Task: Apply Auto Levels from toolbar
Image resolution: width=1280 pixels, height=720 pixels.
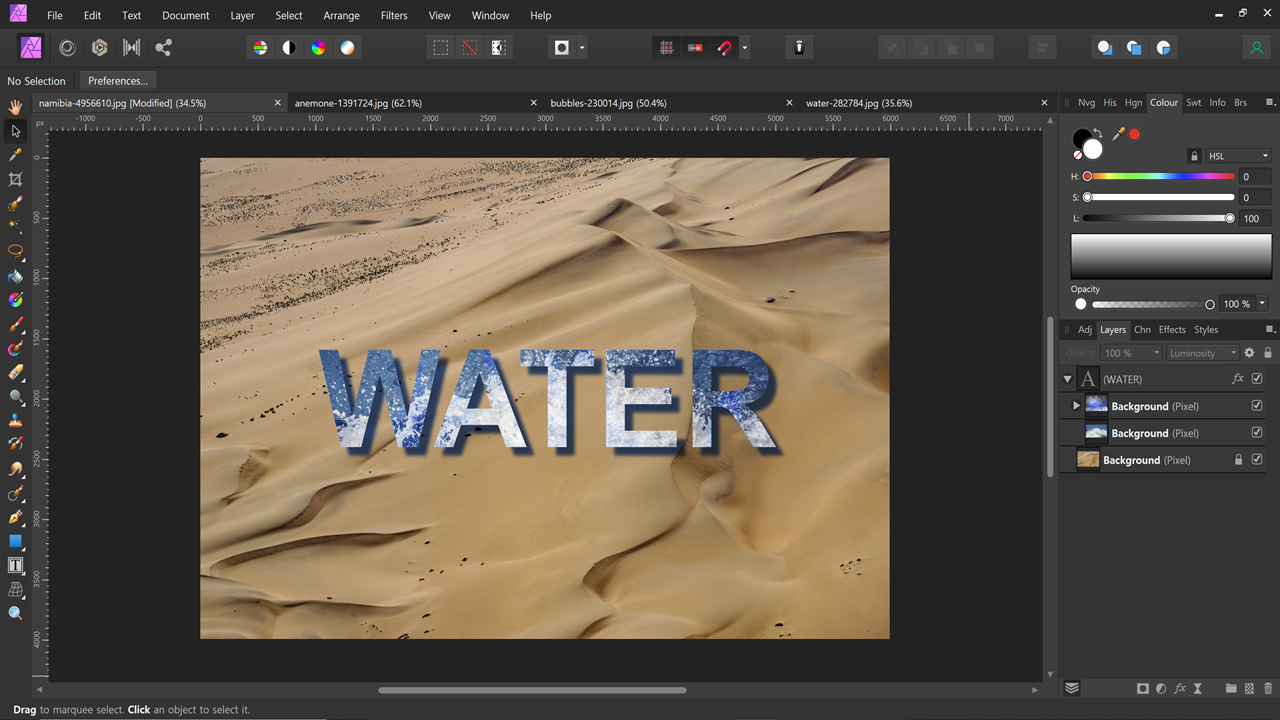Action: point(260,47)
